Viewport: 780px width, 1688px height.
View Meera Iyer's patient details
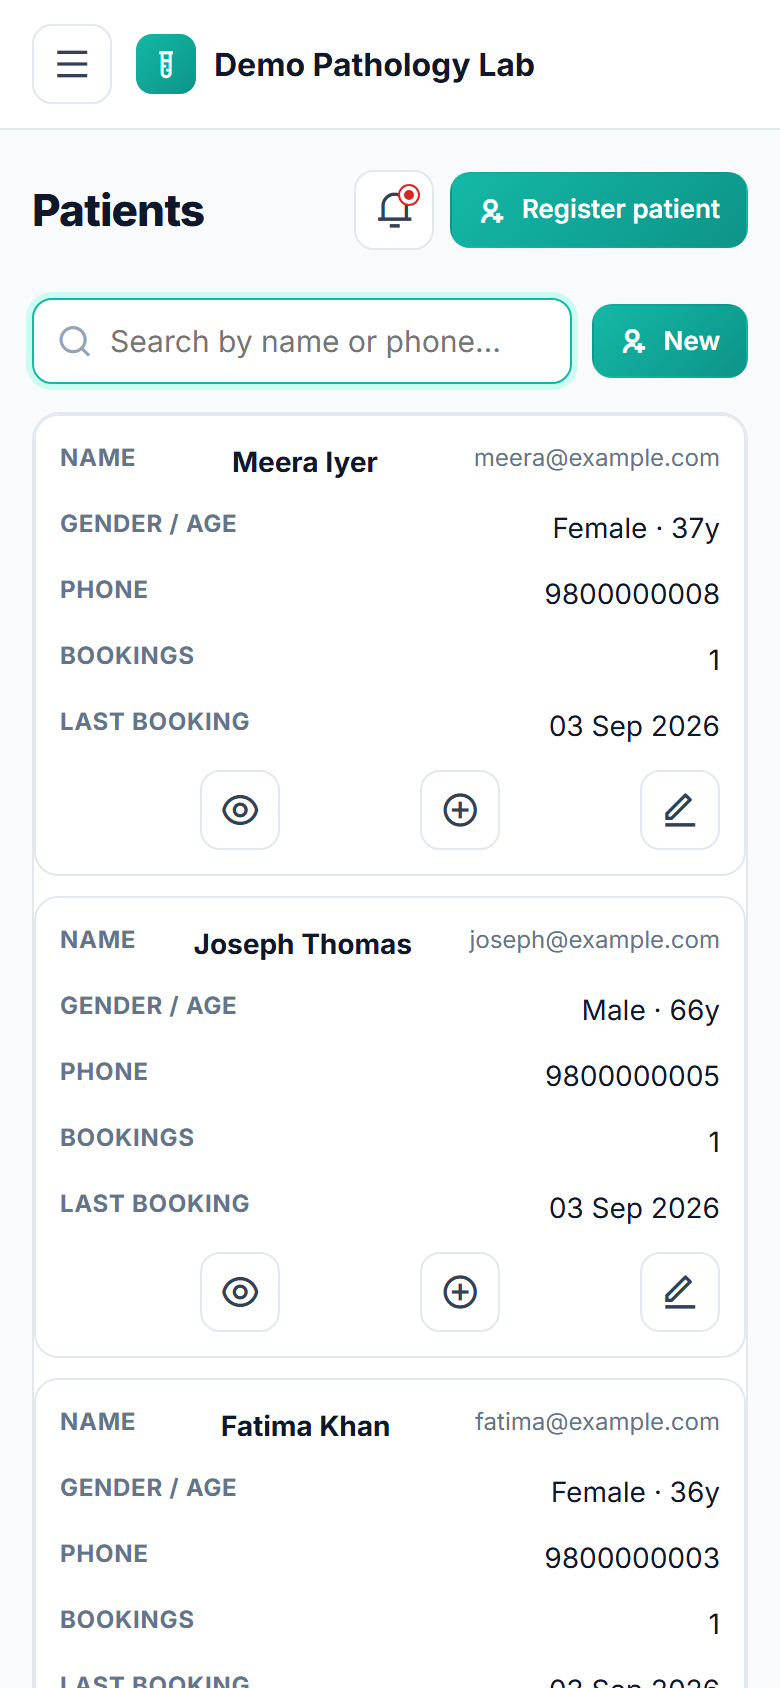pos(240,810)
